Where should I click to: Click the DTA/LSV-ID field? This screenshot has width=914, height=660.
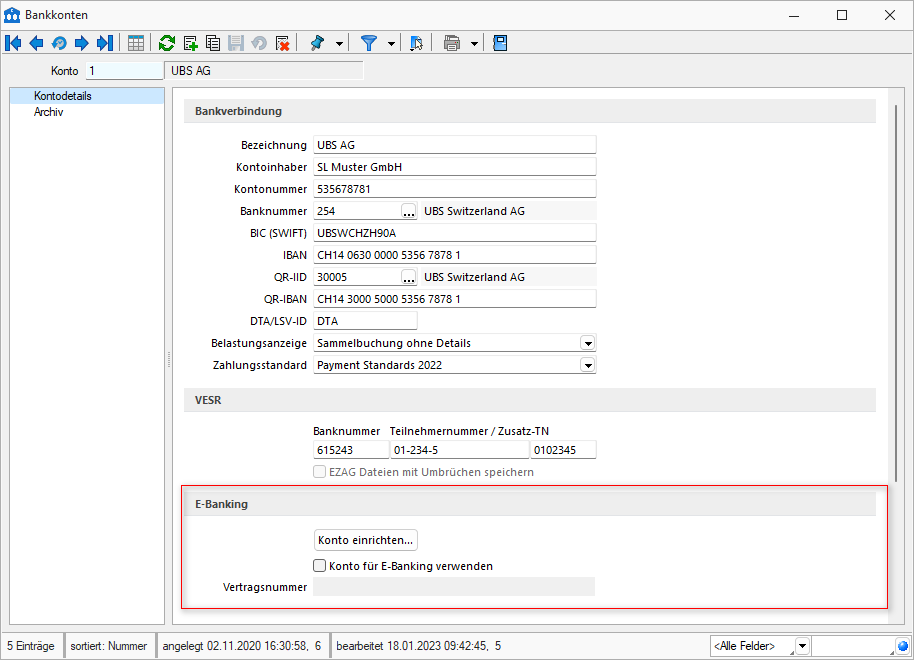(x=365, y=321)
